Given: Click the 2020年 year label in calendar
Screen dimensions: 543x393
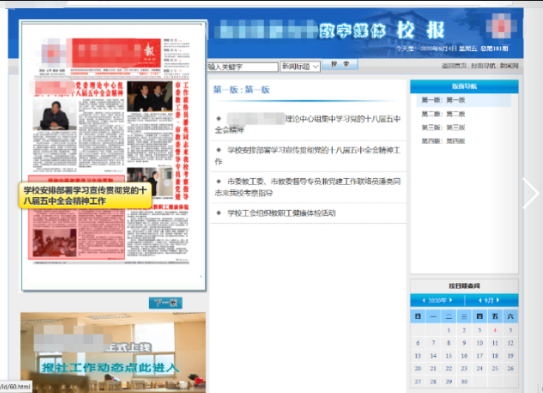Looking at the screenshot, I should coord(437,300).
